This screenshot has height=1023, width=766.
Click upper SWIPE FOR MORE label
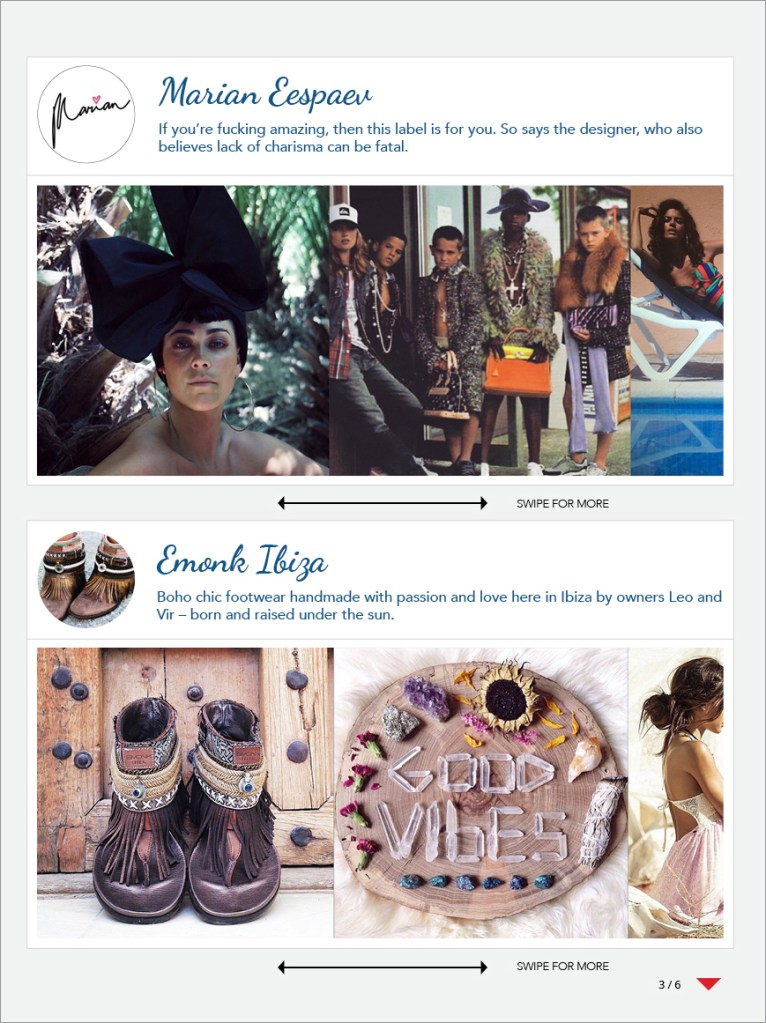point(562,504)
